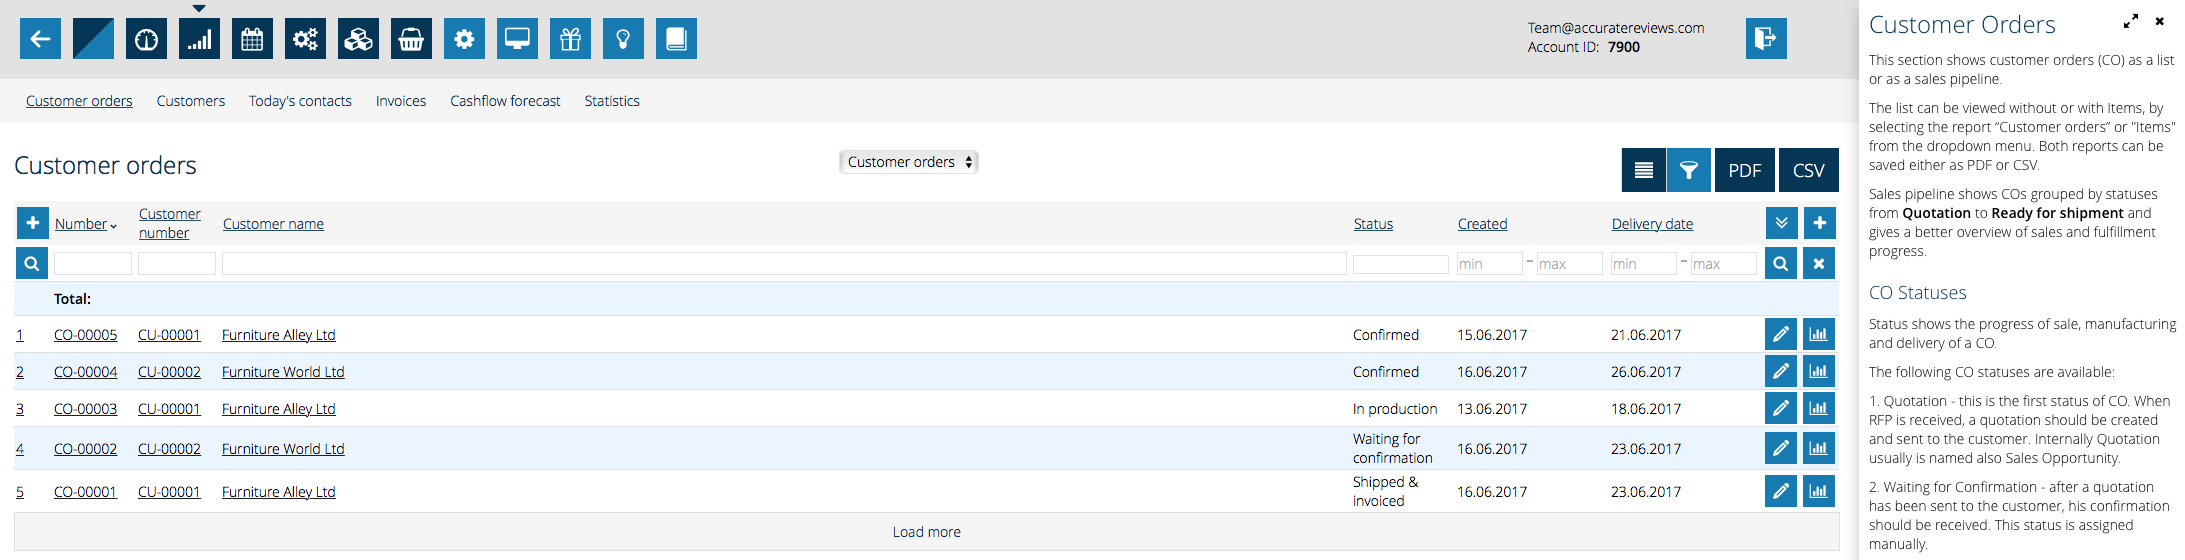Open the dashboard gauge module
This screenshot has width=2185, height=560.
(x=146, y=39)
